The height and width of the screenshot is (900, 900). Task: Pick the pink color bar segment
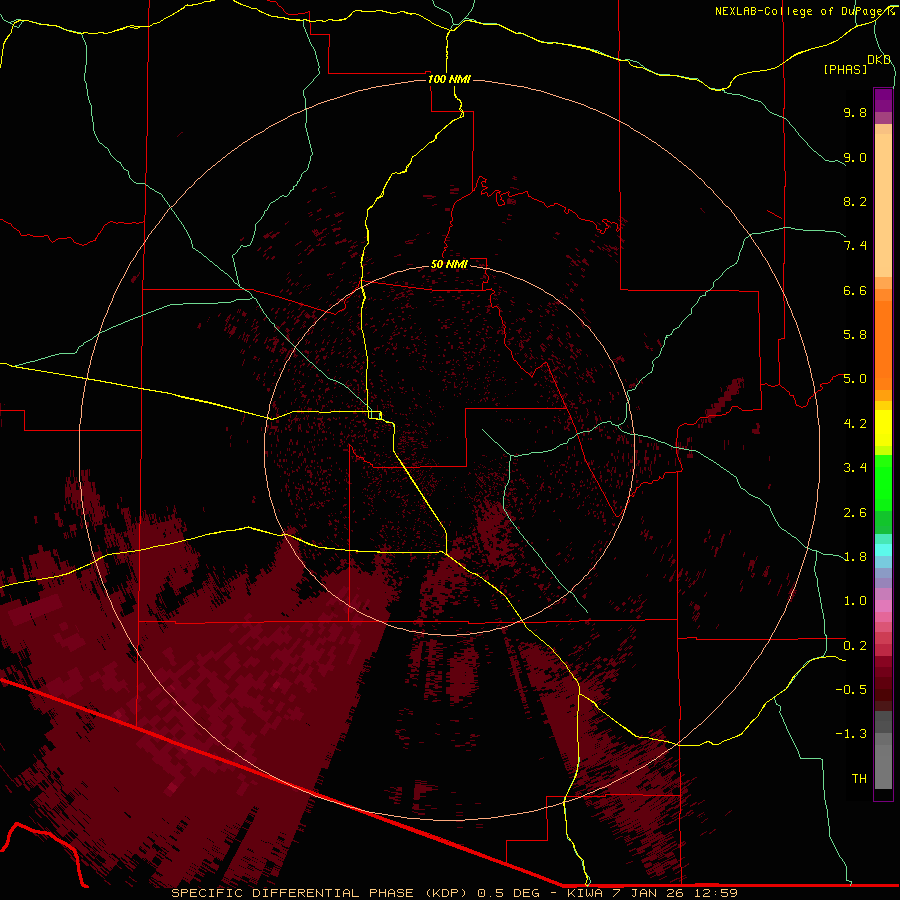pyautogui.click(x=883, y=606)
